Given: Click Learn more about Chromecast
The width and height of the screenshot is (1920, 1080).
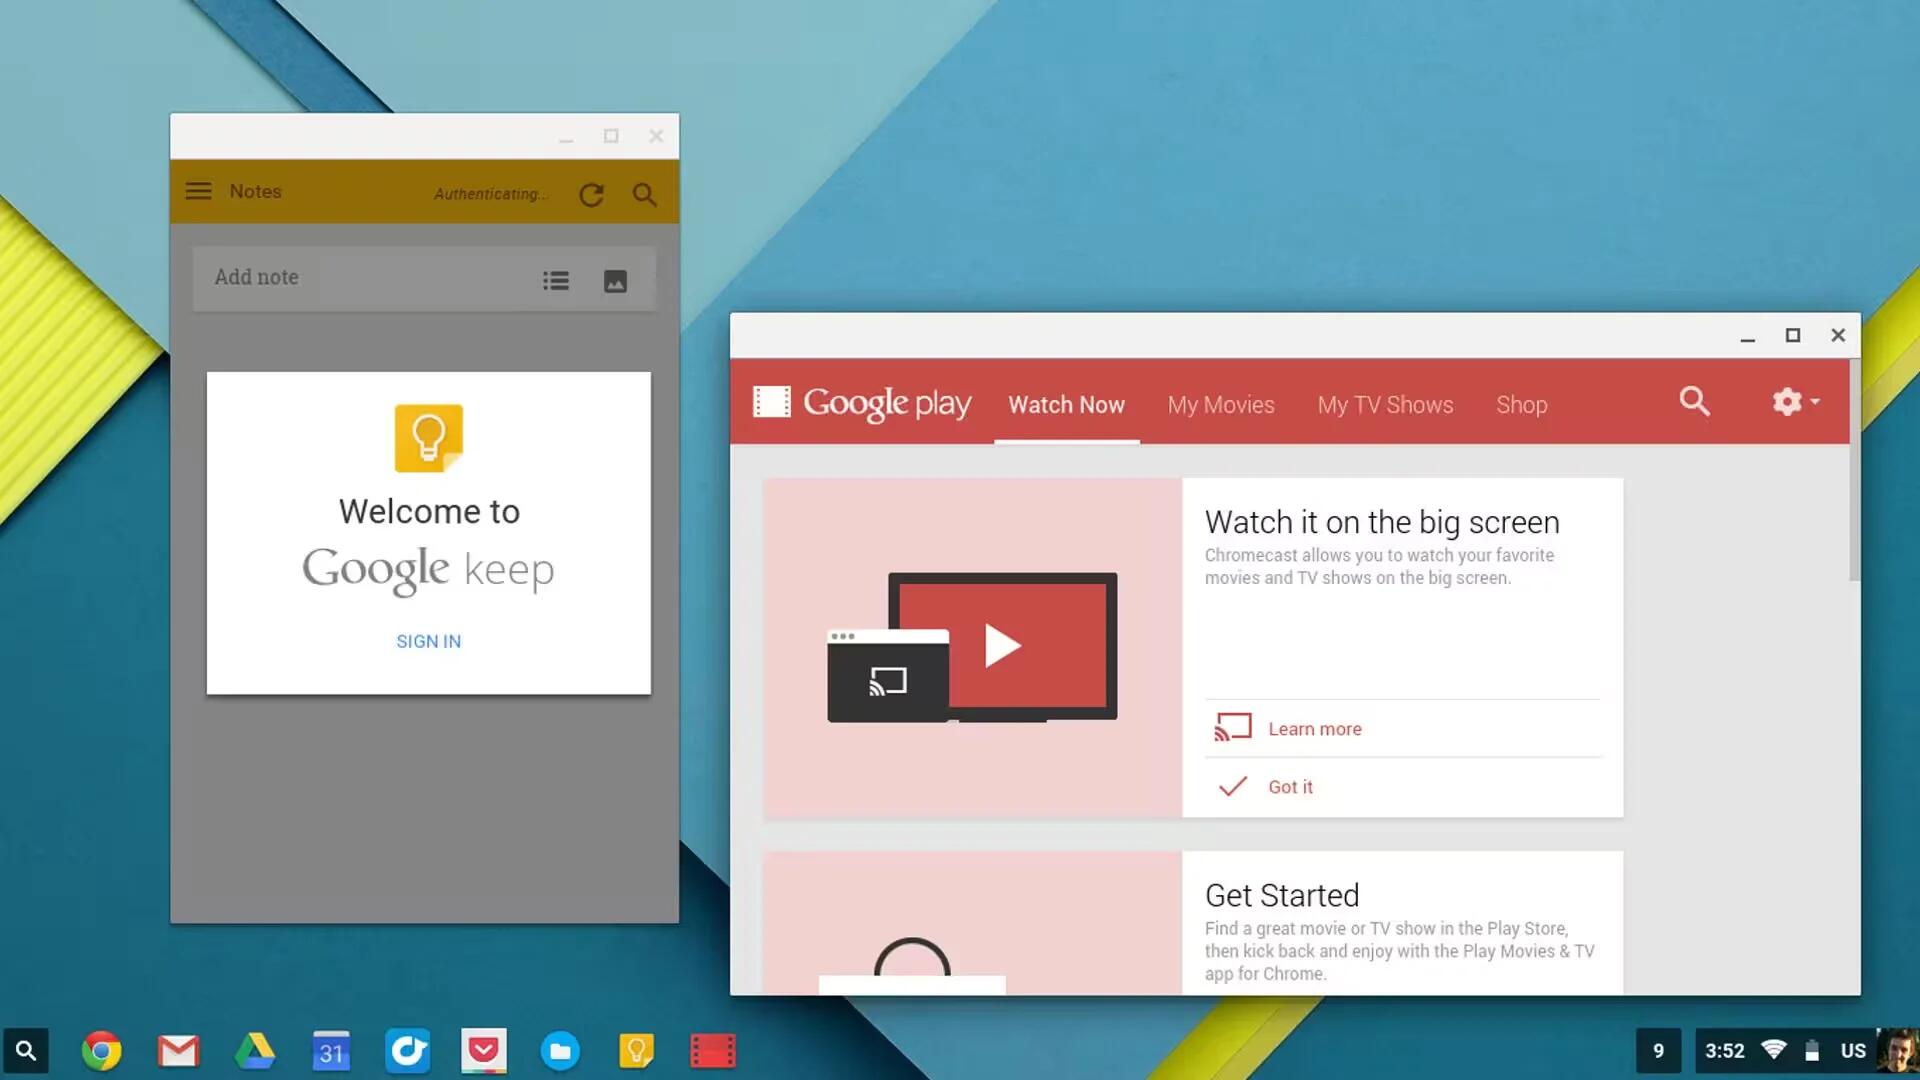Looking at the screenshot, I should [1314, 729].
